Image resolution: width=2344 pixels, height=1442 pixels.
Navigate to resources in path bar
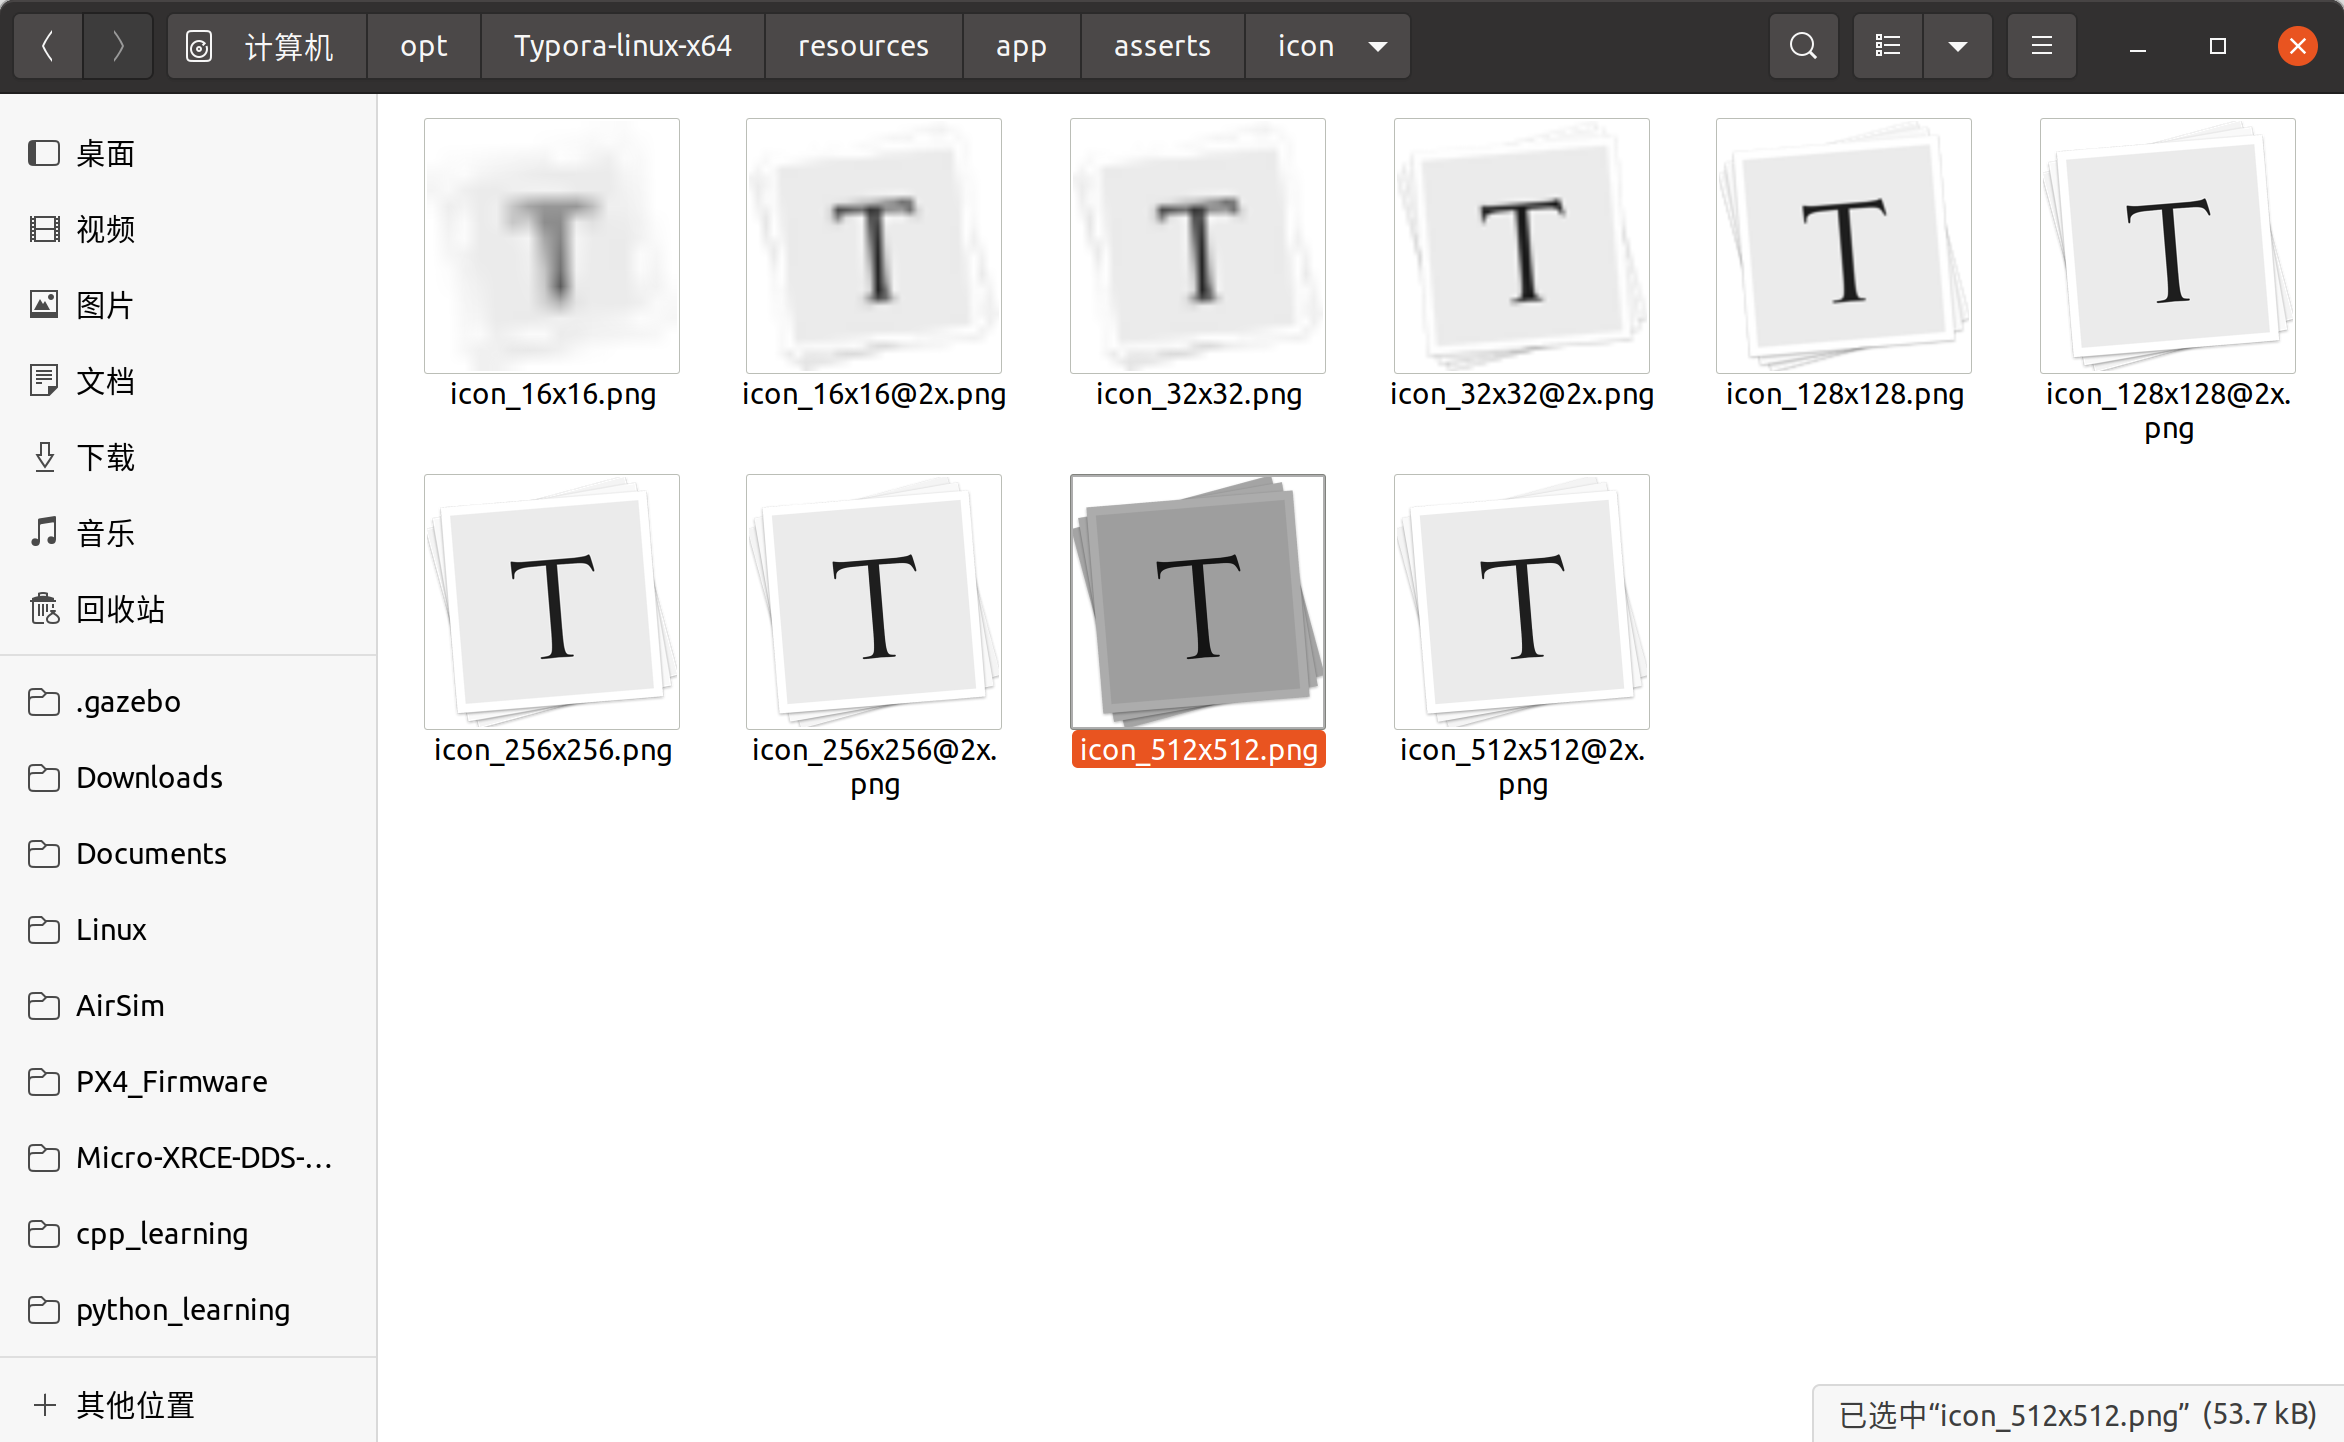pyautogui.click(x=863, y=46)
